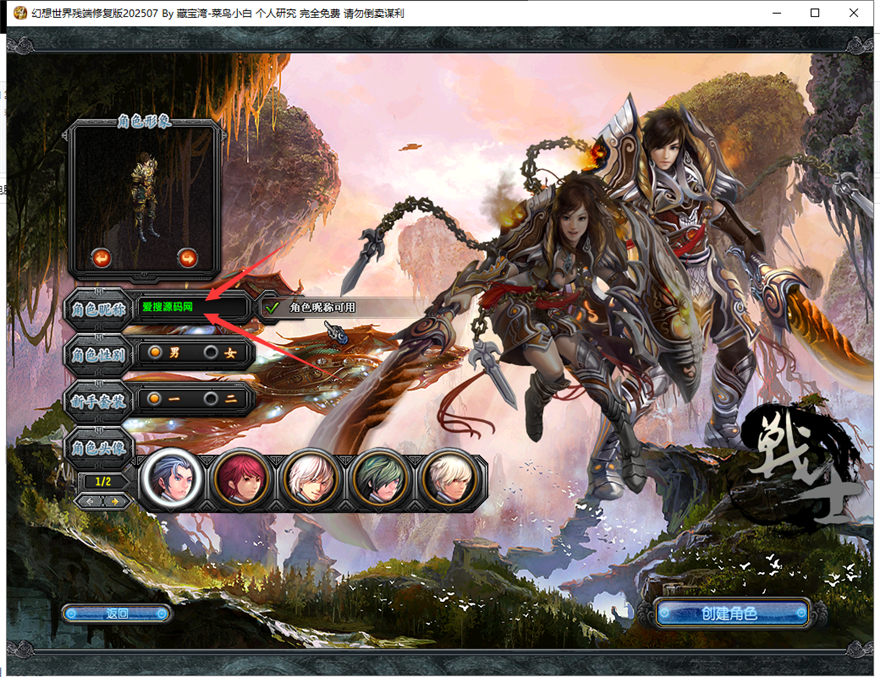Click the 1/2 avatar page indicator

(x=103, y=482)
